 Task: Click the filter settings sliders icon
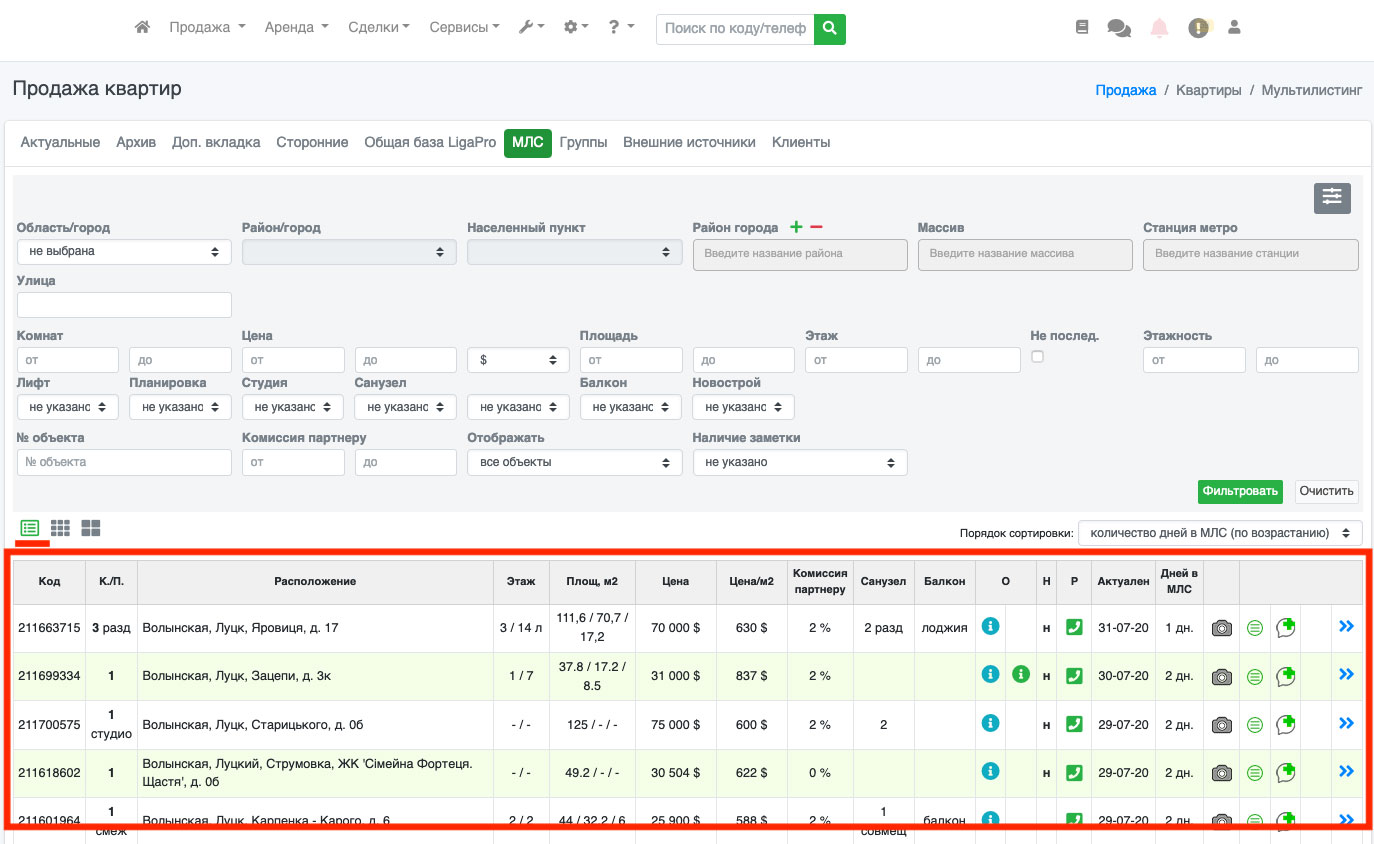(x=1332, y=198)
